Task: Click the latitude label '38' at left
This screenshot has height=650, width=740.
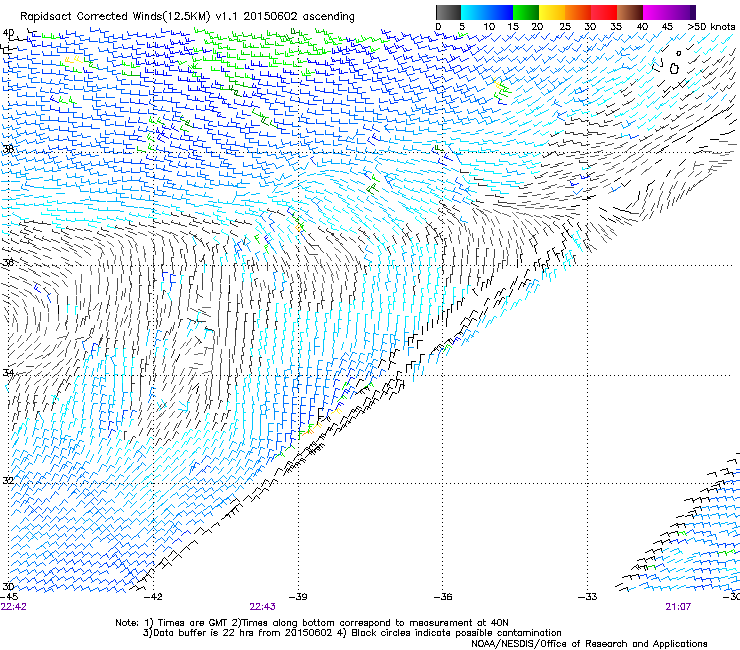Action: coord(8,149)
